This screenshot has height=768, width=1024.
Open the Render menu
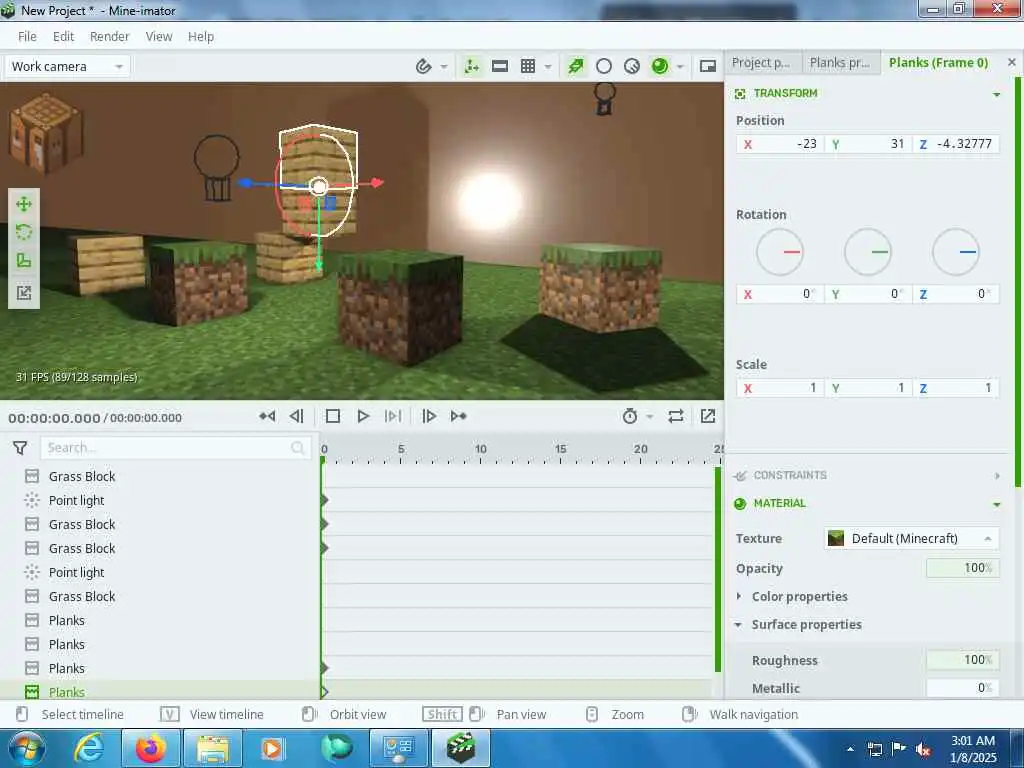click(x=110, y=37)
